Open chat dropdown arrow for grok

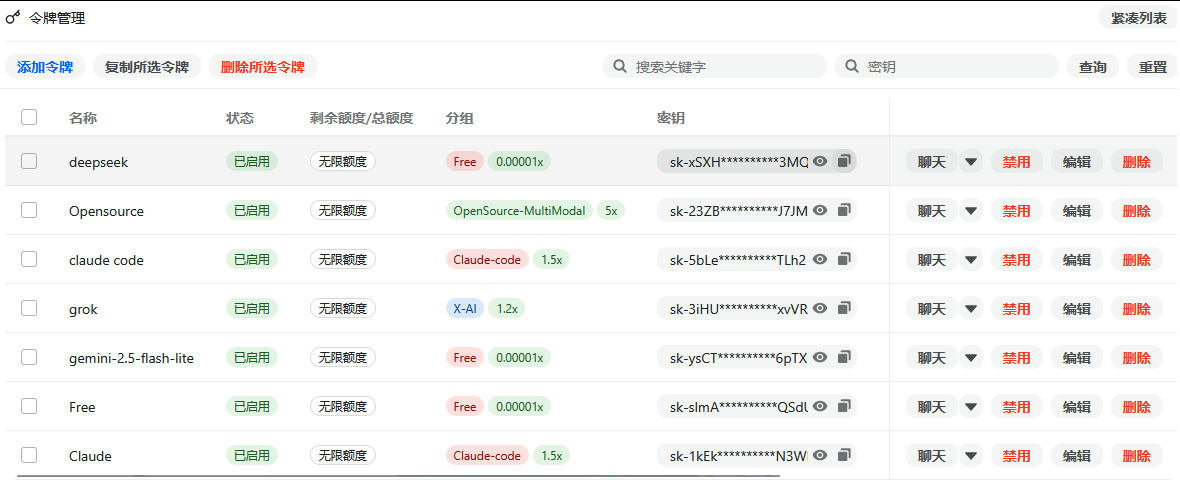point(972,308)
